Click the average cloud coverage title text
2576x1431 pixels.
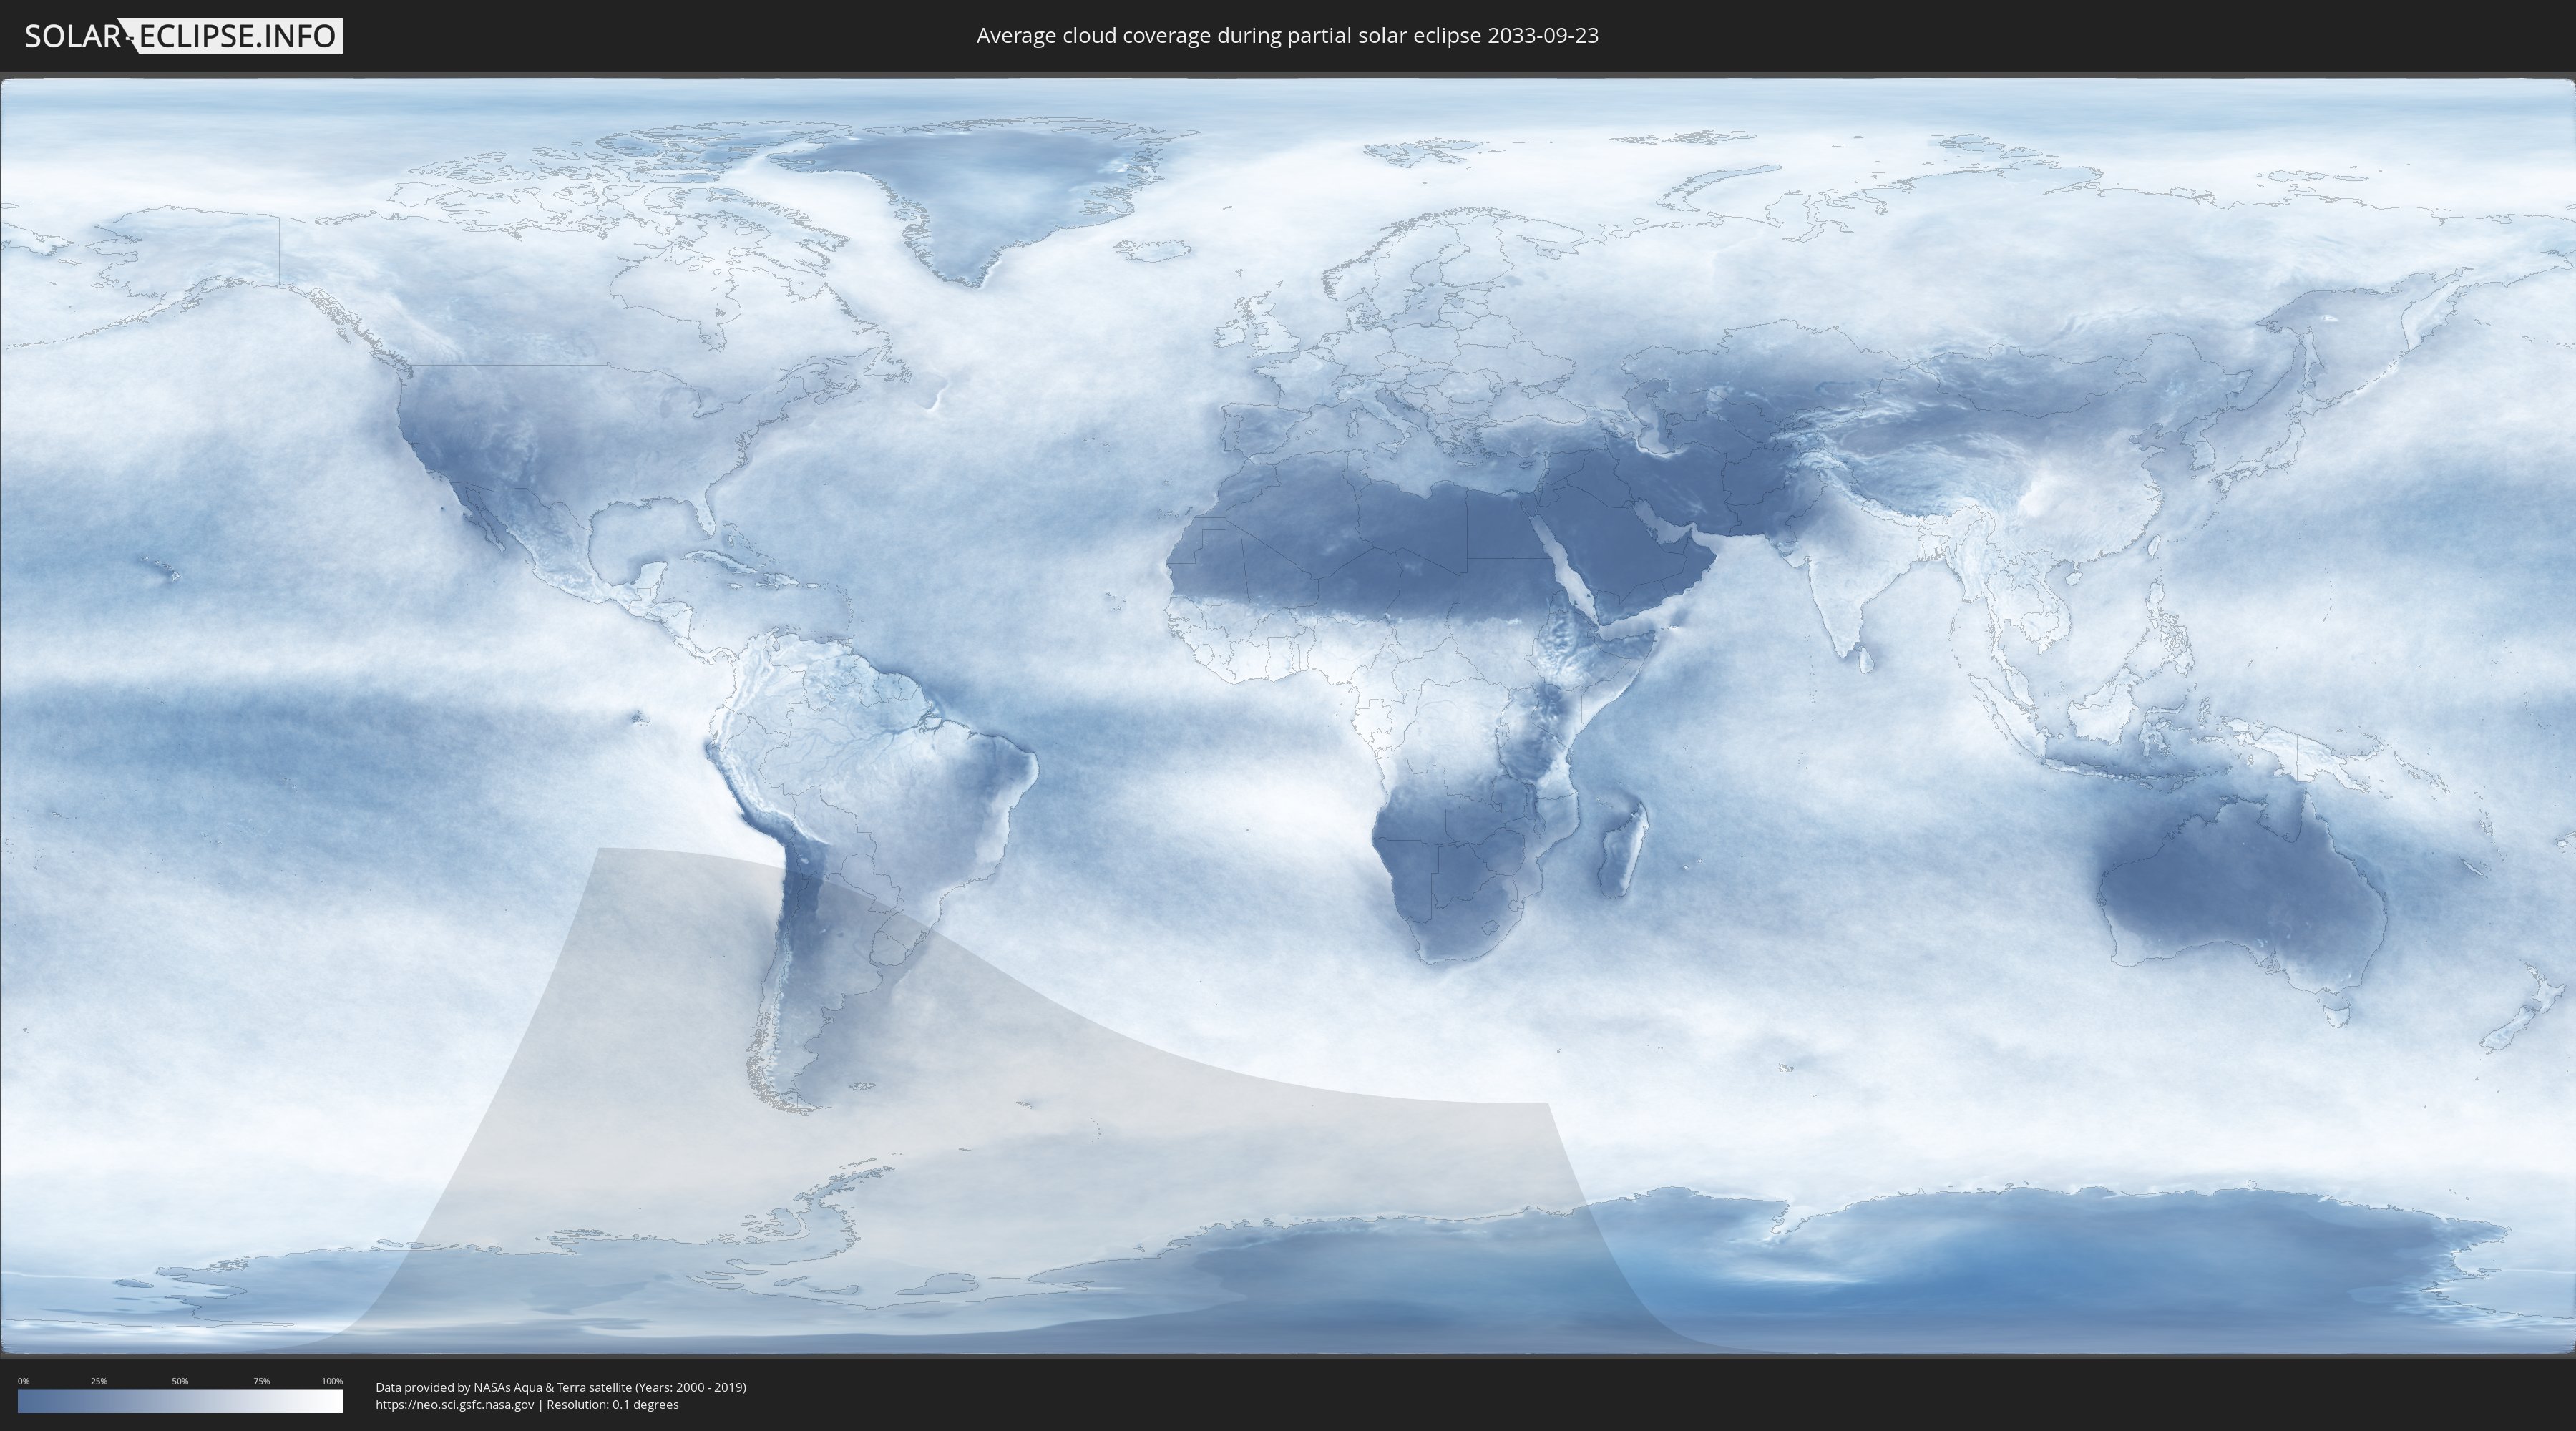(1287, 36)
